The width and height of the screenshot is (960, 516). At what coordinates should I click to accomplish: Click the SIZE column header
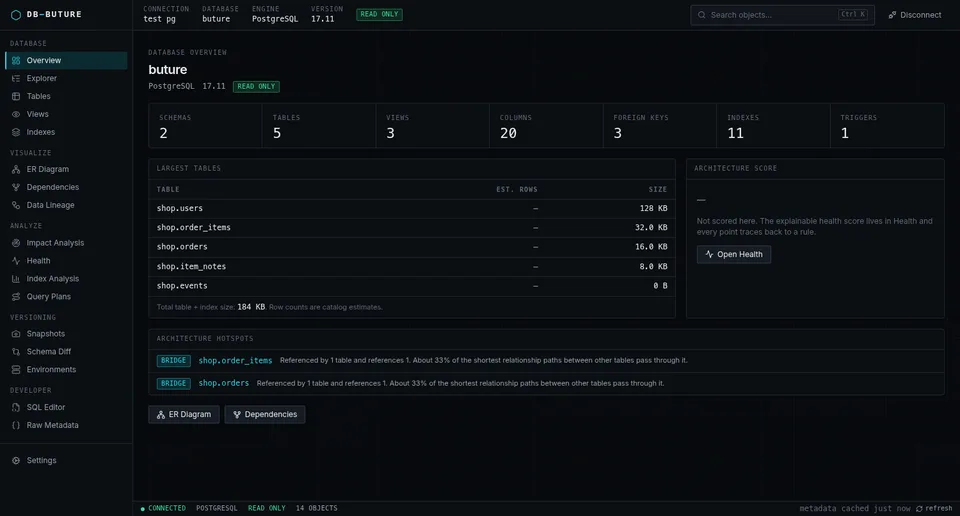(x=658, y=190)
